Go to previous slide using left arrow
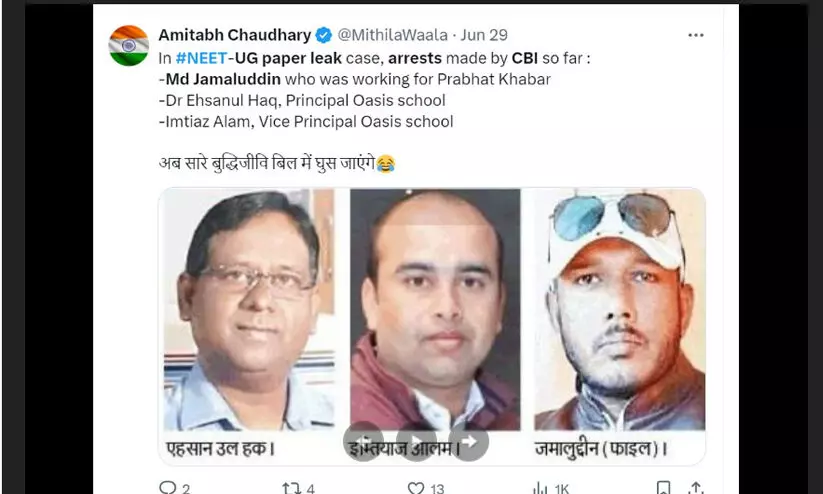Screen dimensions: 823x494 coord(363,442)
